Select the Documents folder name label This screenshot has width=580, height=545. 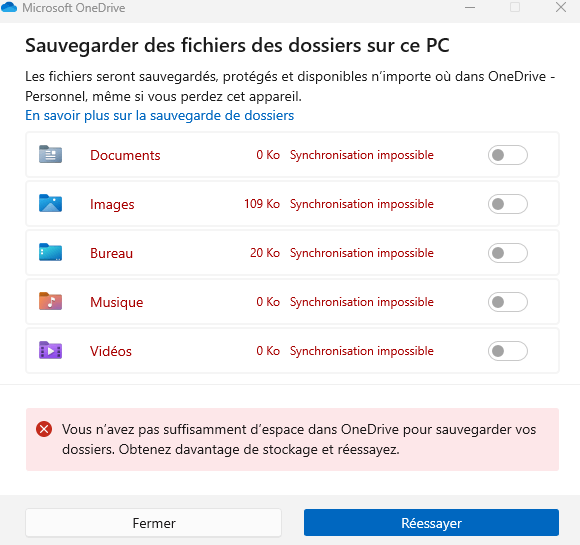click(x=125, y=155)
